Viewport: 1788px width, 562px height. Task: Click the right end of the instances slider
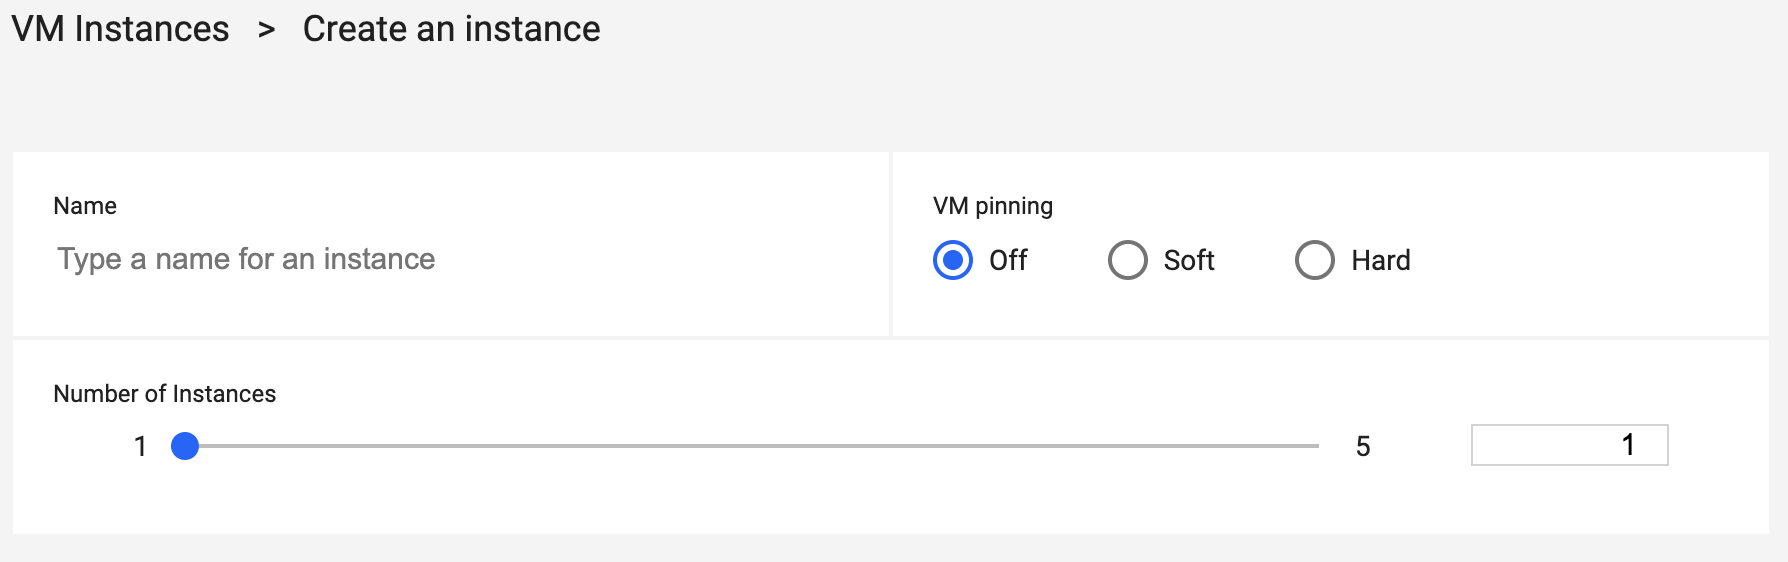[1316, 446]
